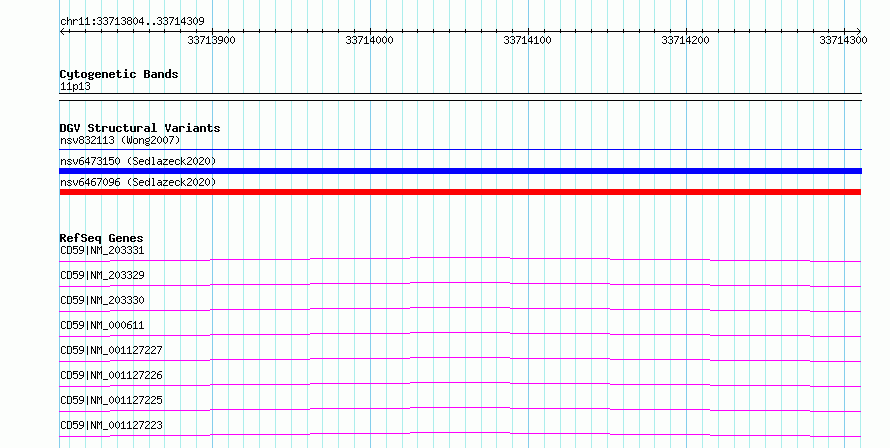Click ruler position 33714300
Screen dimensions: 890x448
843,40
